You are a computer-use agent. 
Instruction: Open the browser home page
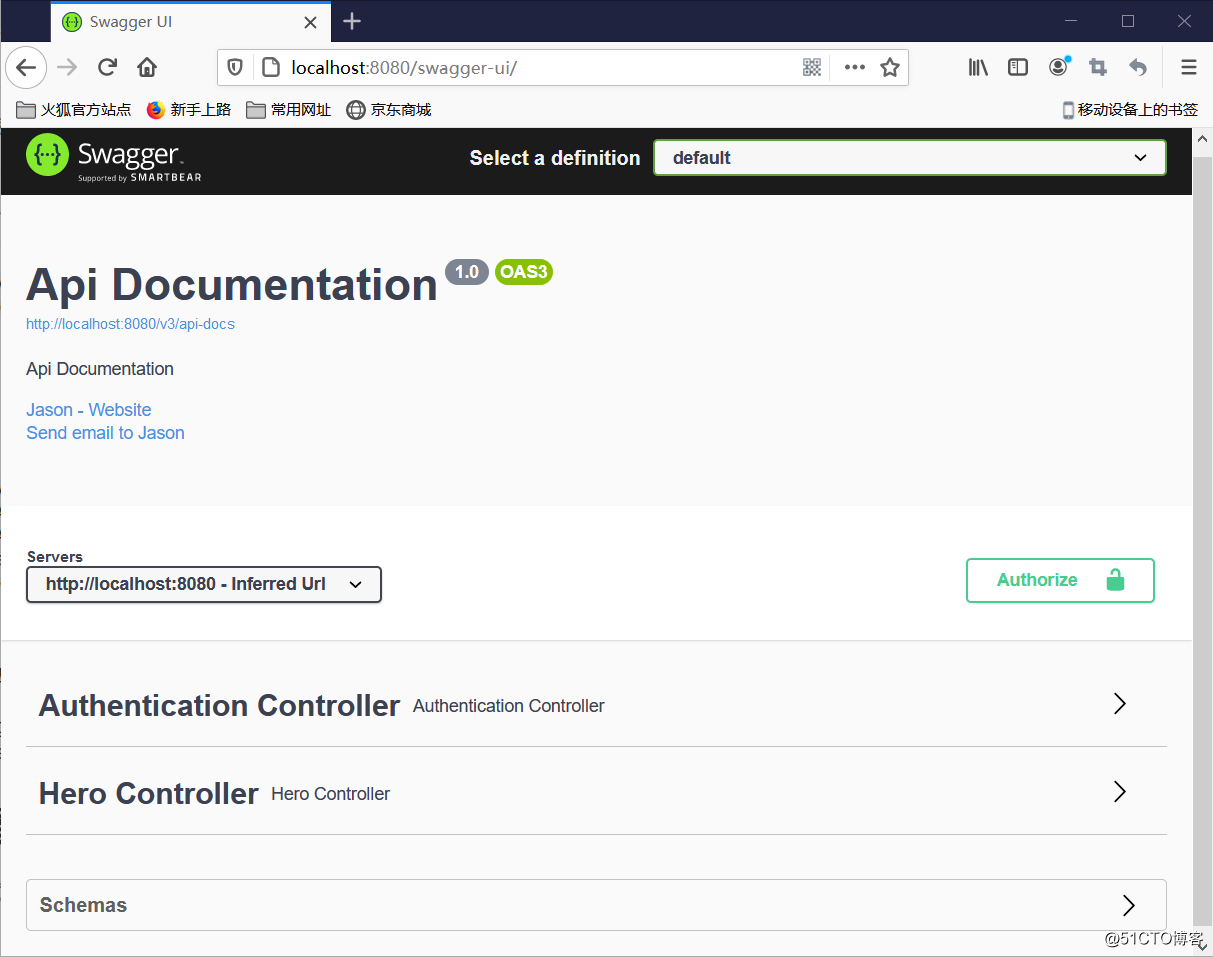pyautogui.click(x=147, y=67)
